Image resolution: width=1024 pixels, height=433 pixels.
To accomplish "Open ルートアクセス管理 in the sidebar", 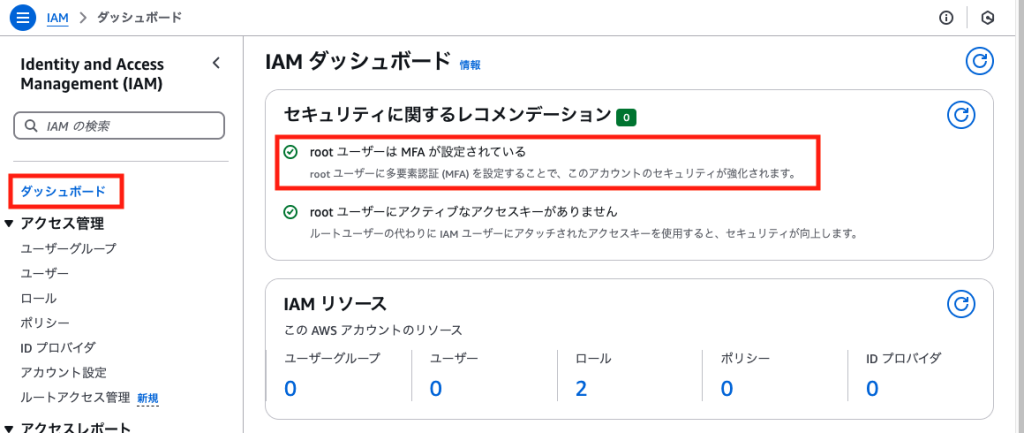I will (75, 397).
